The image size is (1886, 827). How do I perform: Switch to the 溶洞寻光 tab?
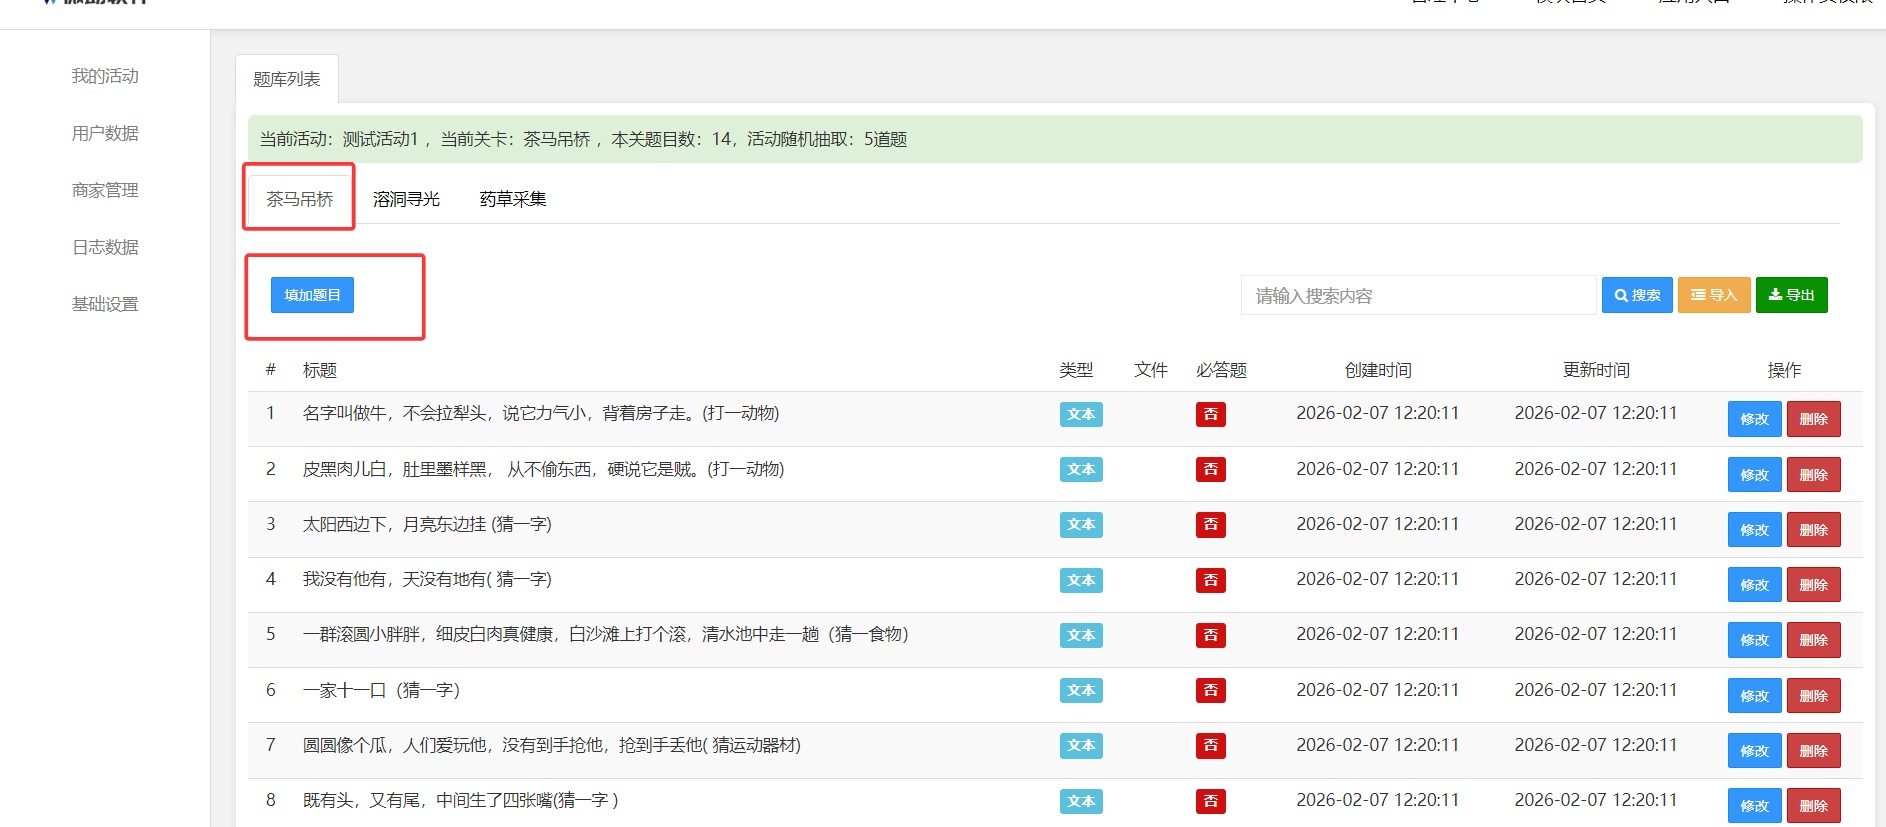coord(406,199)
